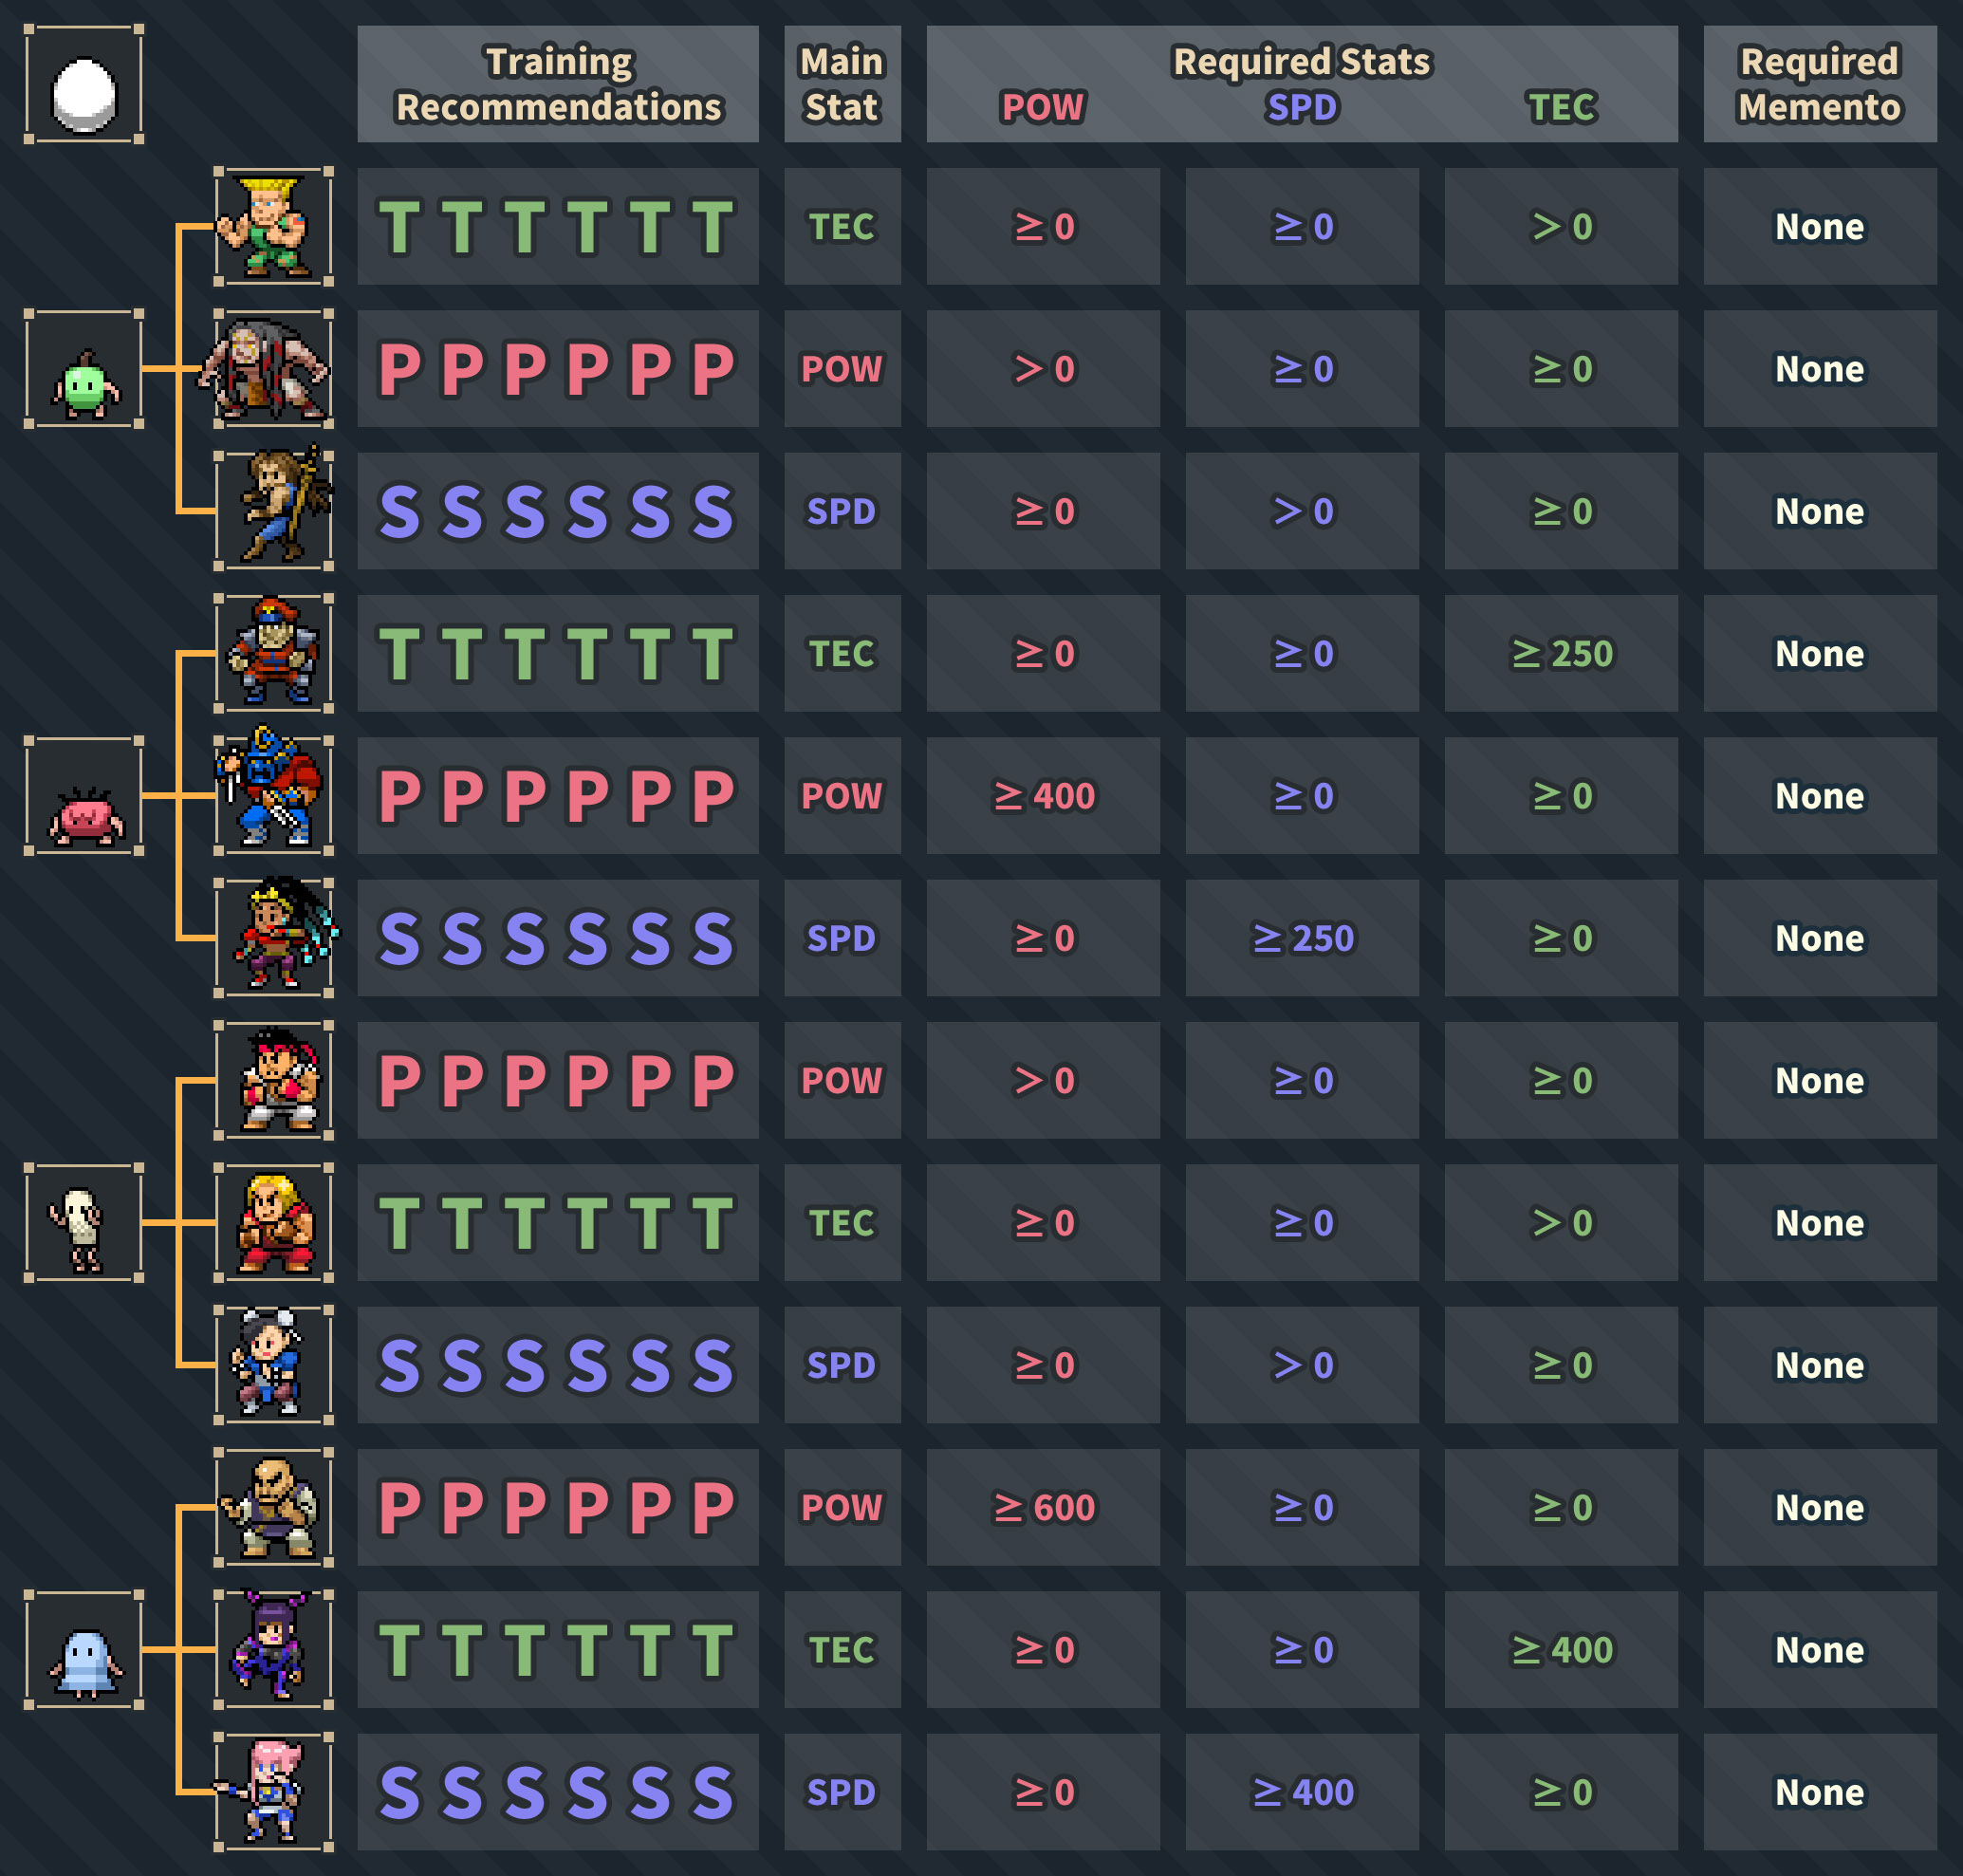The width and height of the screenshot is (1963, 1876).
Task: Click the "POW" main stat for the blue samurai
Action: click(842, 796)
